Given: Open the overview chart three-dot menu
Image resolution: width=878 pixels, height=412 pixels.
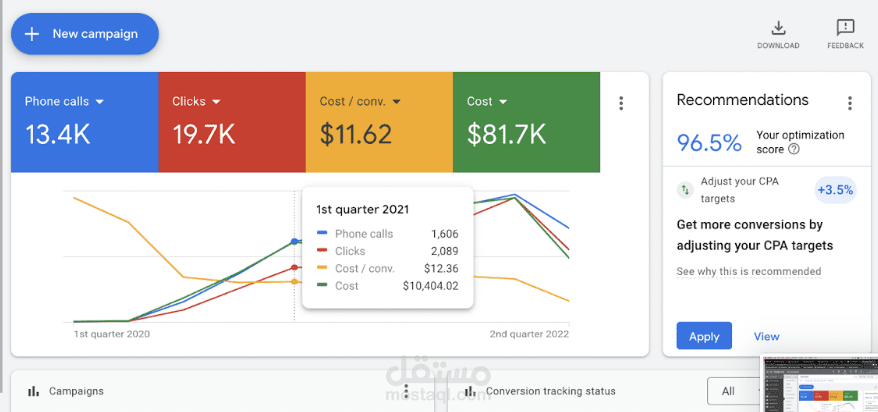Looking at the screenshot, I should [x=621, y=103].
